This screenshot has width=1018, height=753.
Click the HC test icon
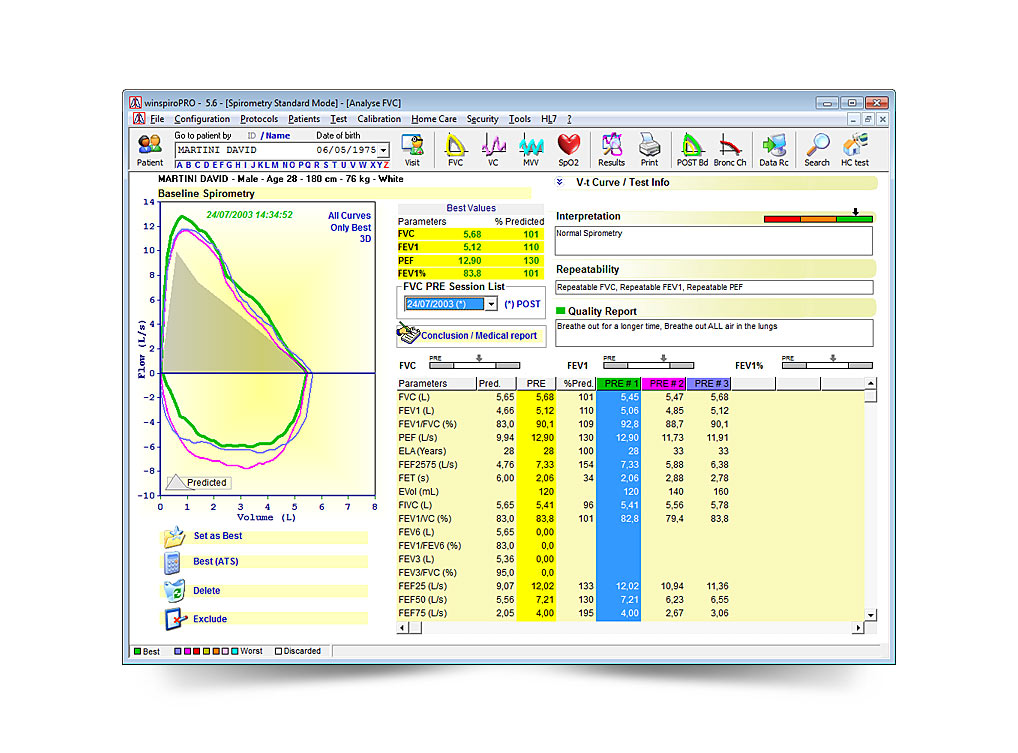pyautogui.click(x=854, y=148)
